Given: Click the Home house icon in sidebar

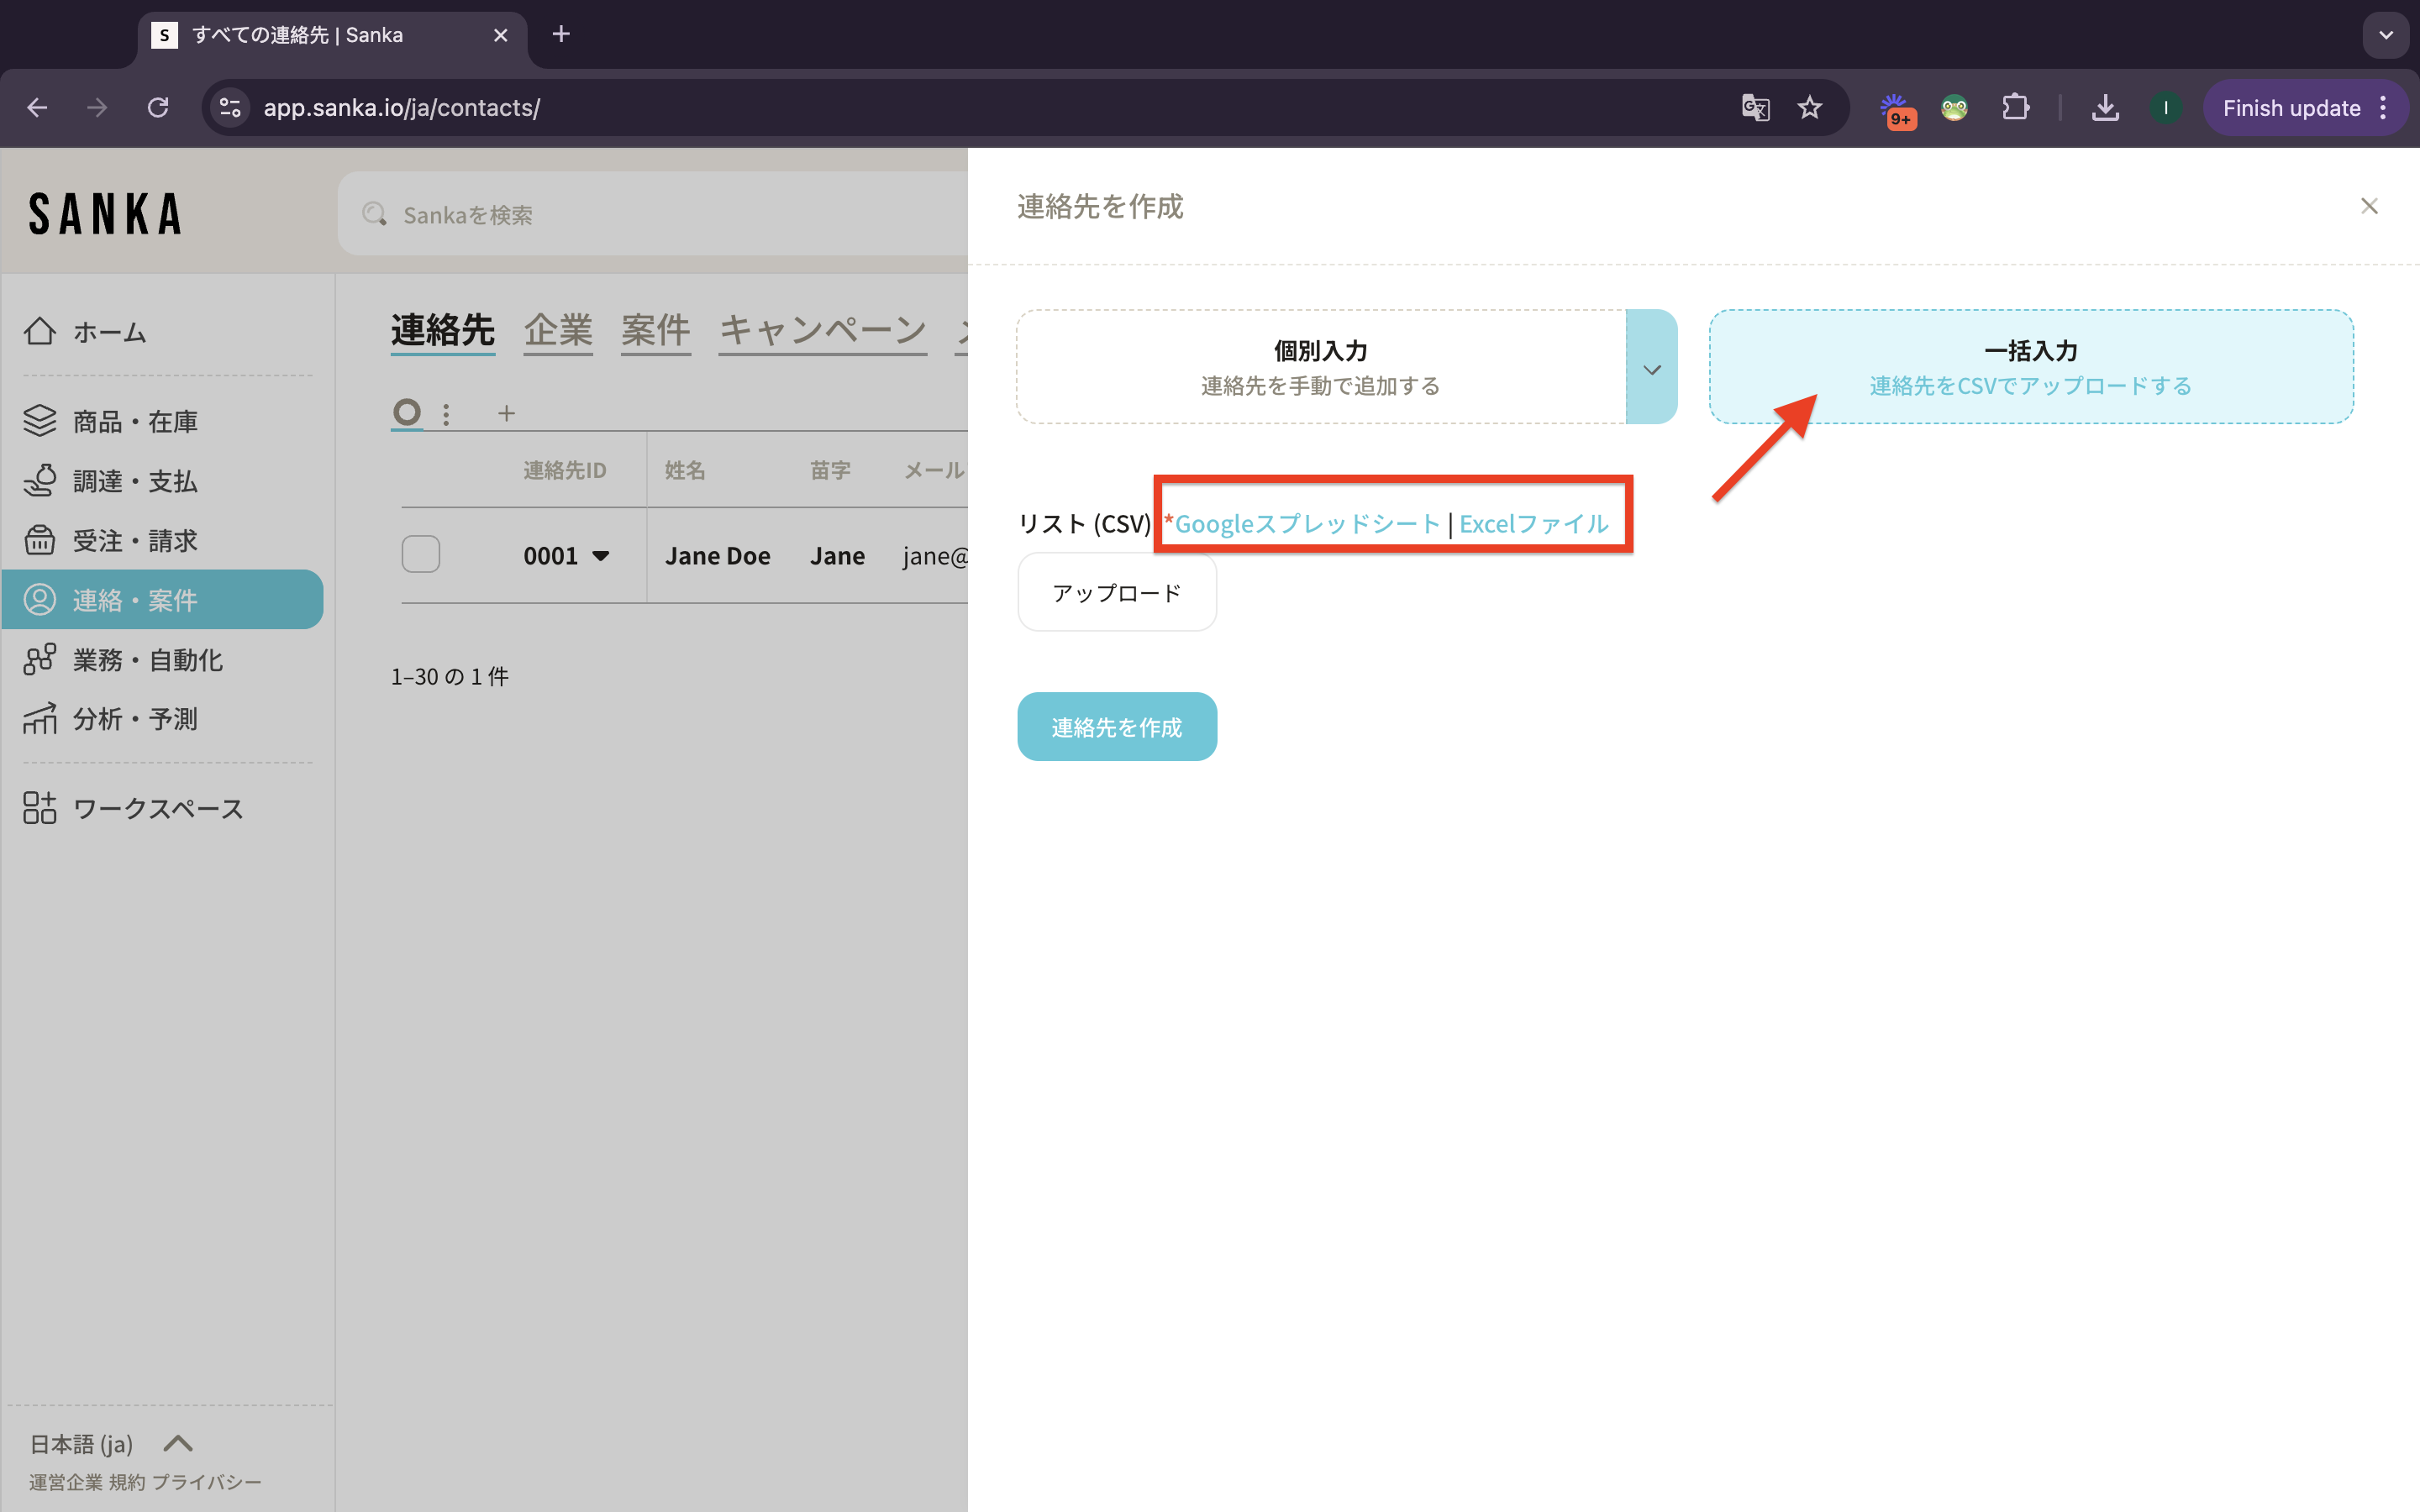Looking at the screenshot, I should 40,331.
